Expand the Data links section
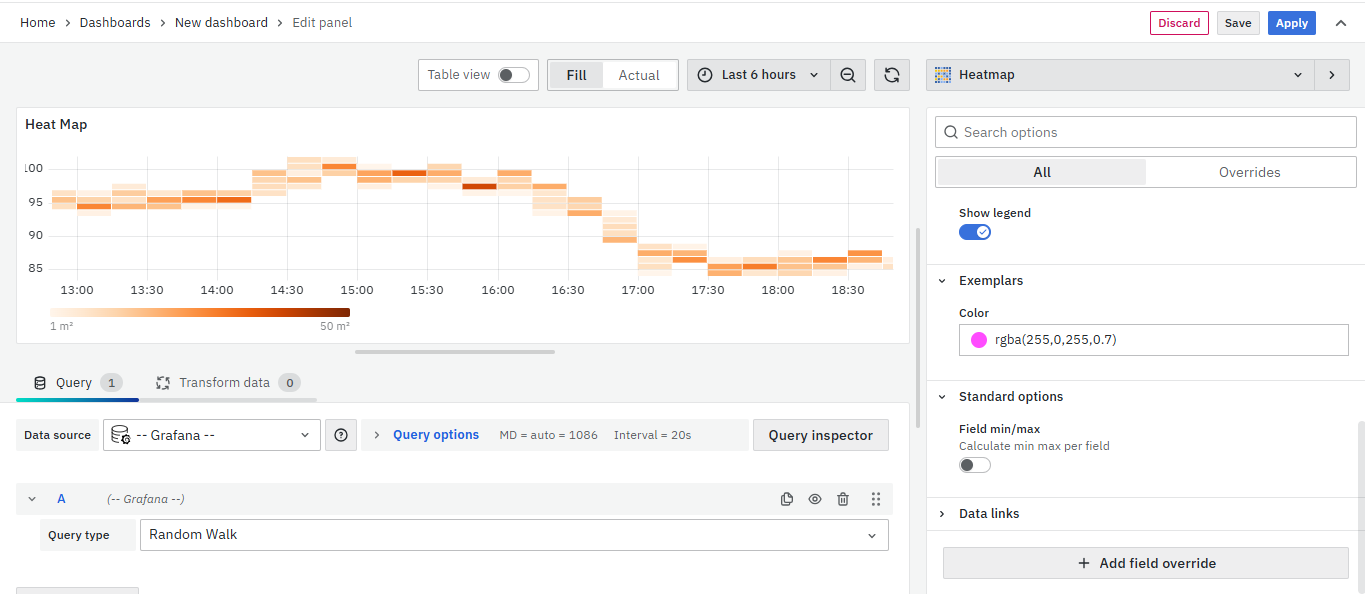The width and height of the screenshot is (1365, 594). tap(988, 514)
